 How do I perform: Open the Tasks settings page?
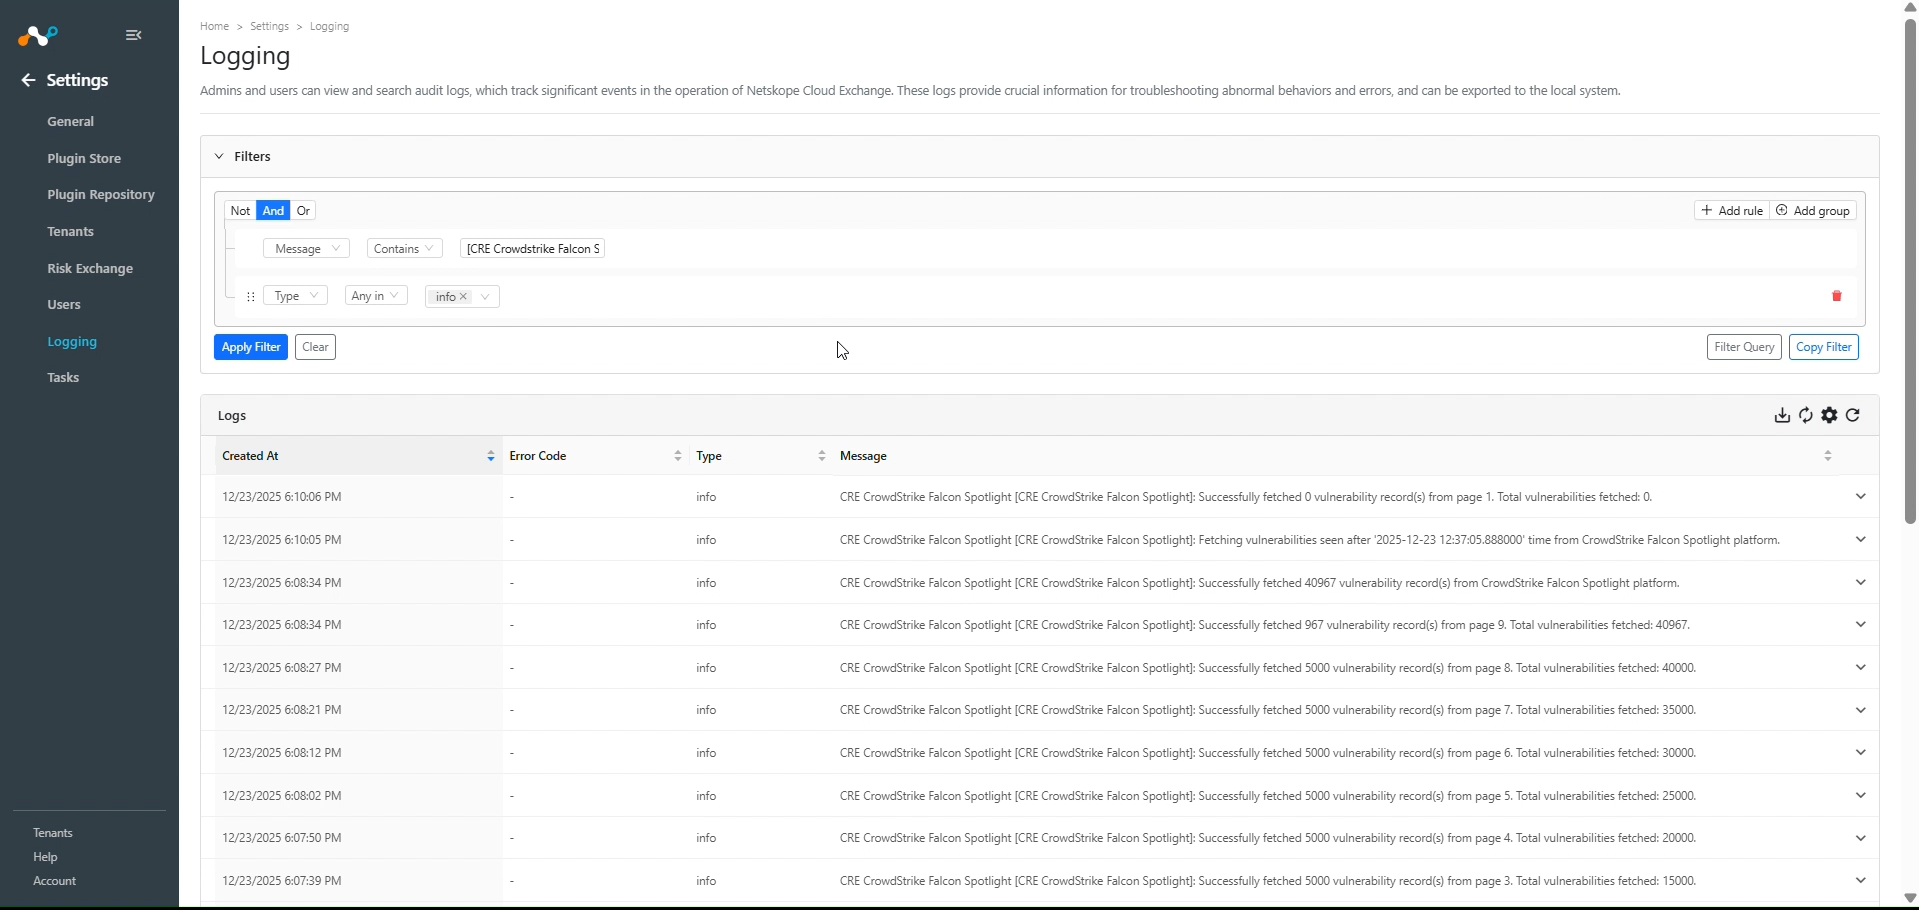(63, 378)
